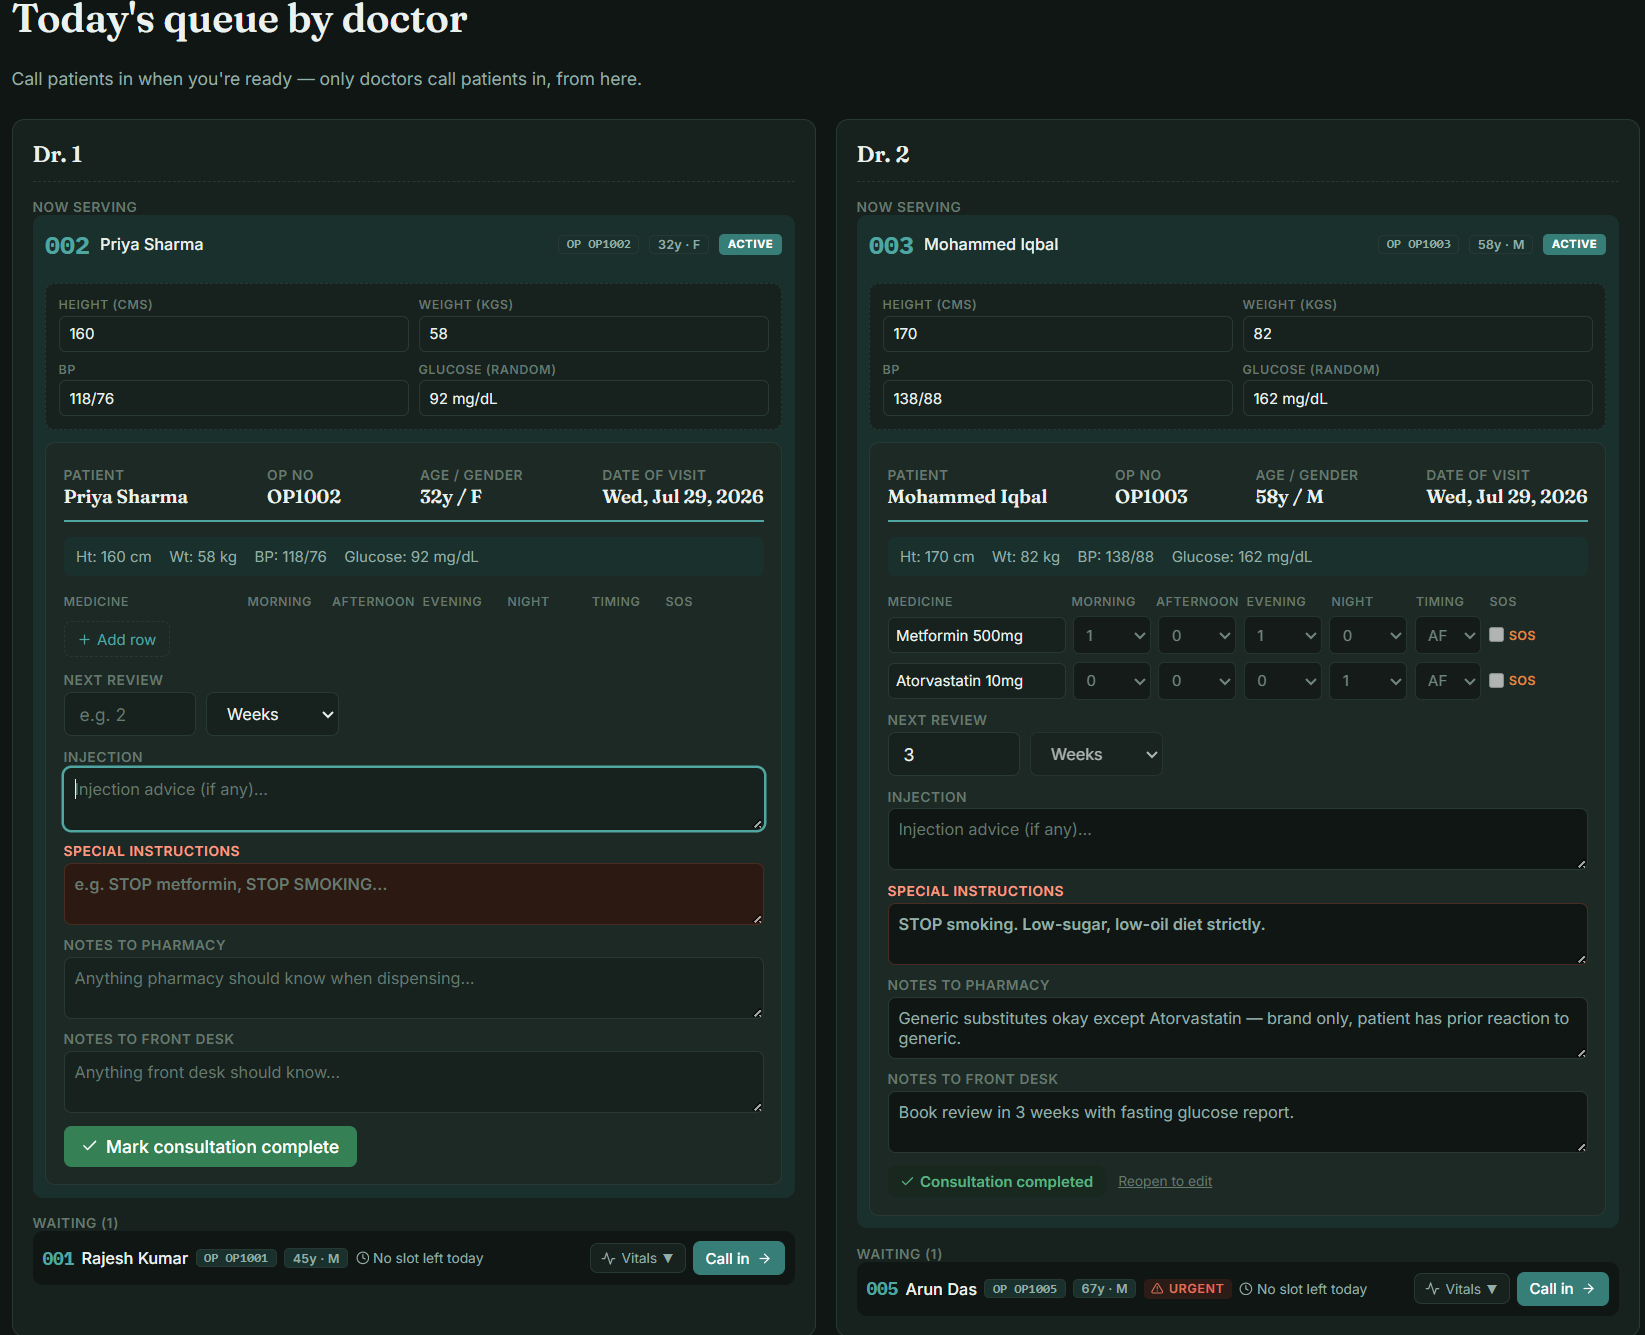Click Call in for Arun Das
Image resolution: width=1645 pixels, height=1335 pixels.
click(x=1562, y=1289)
